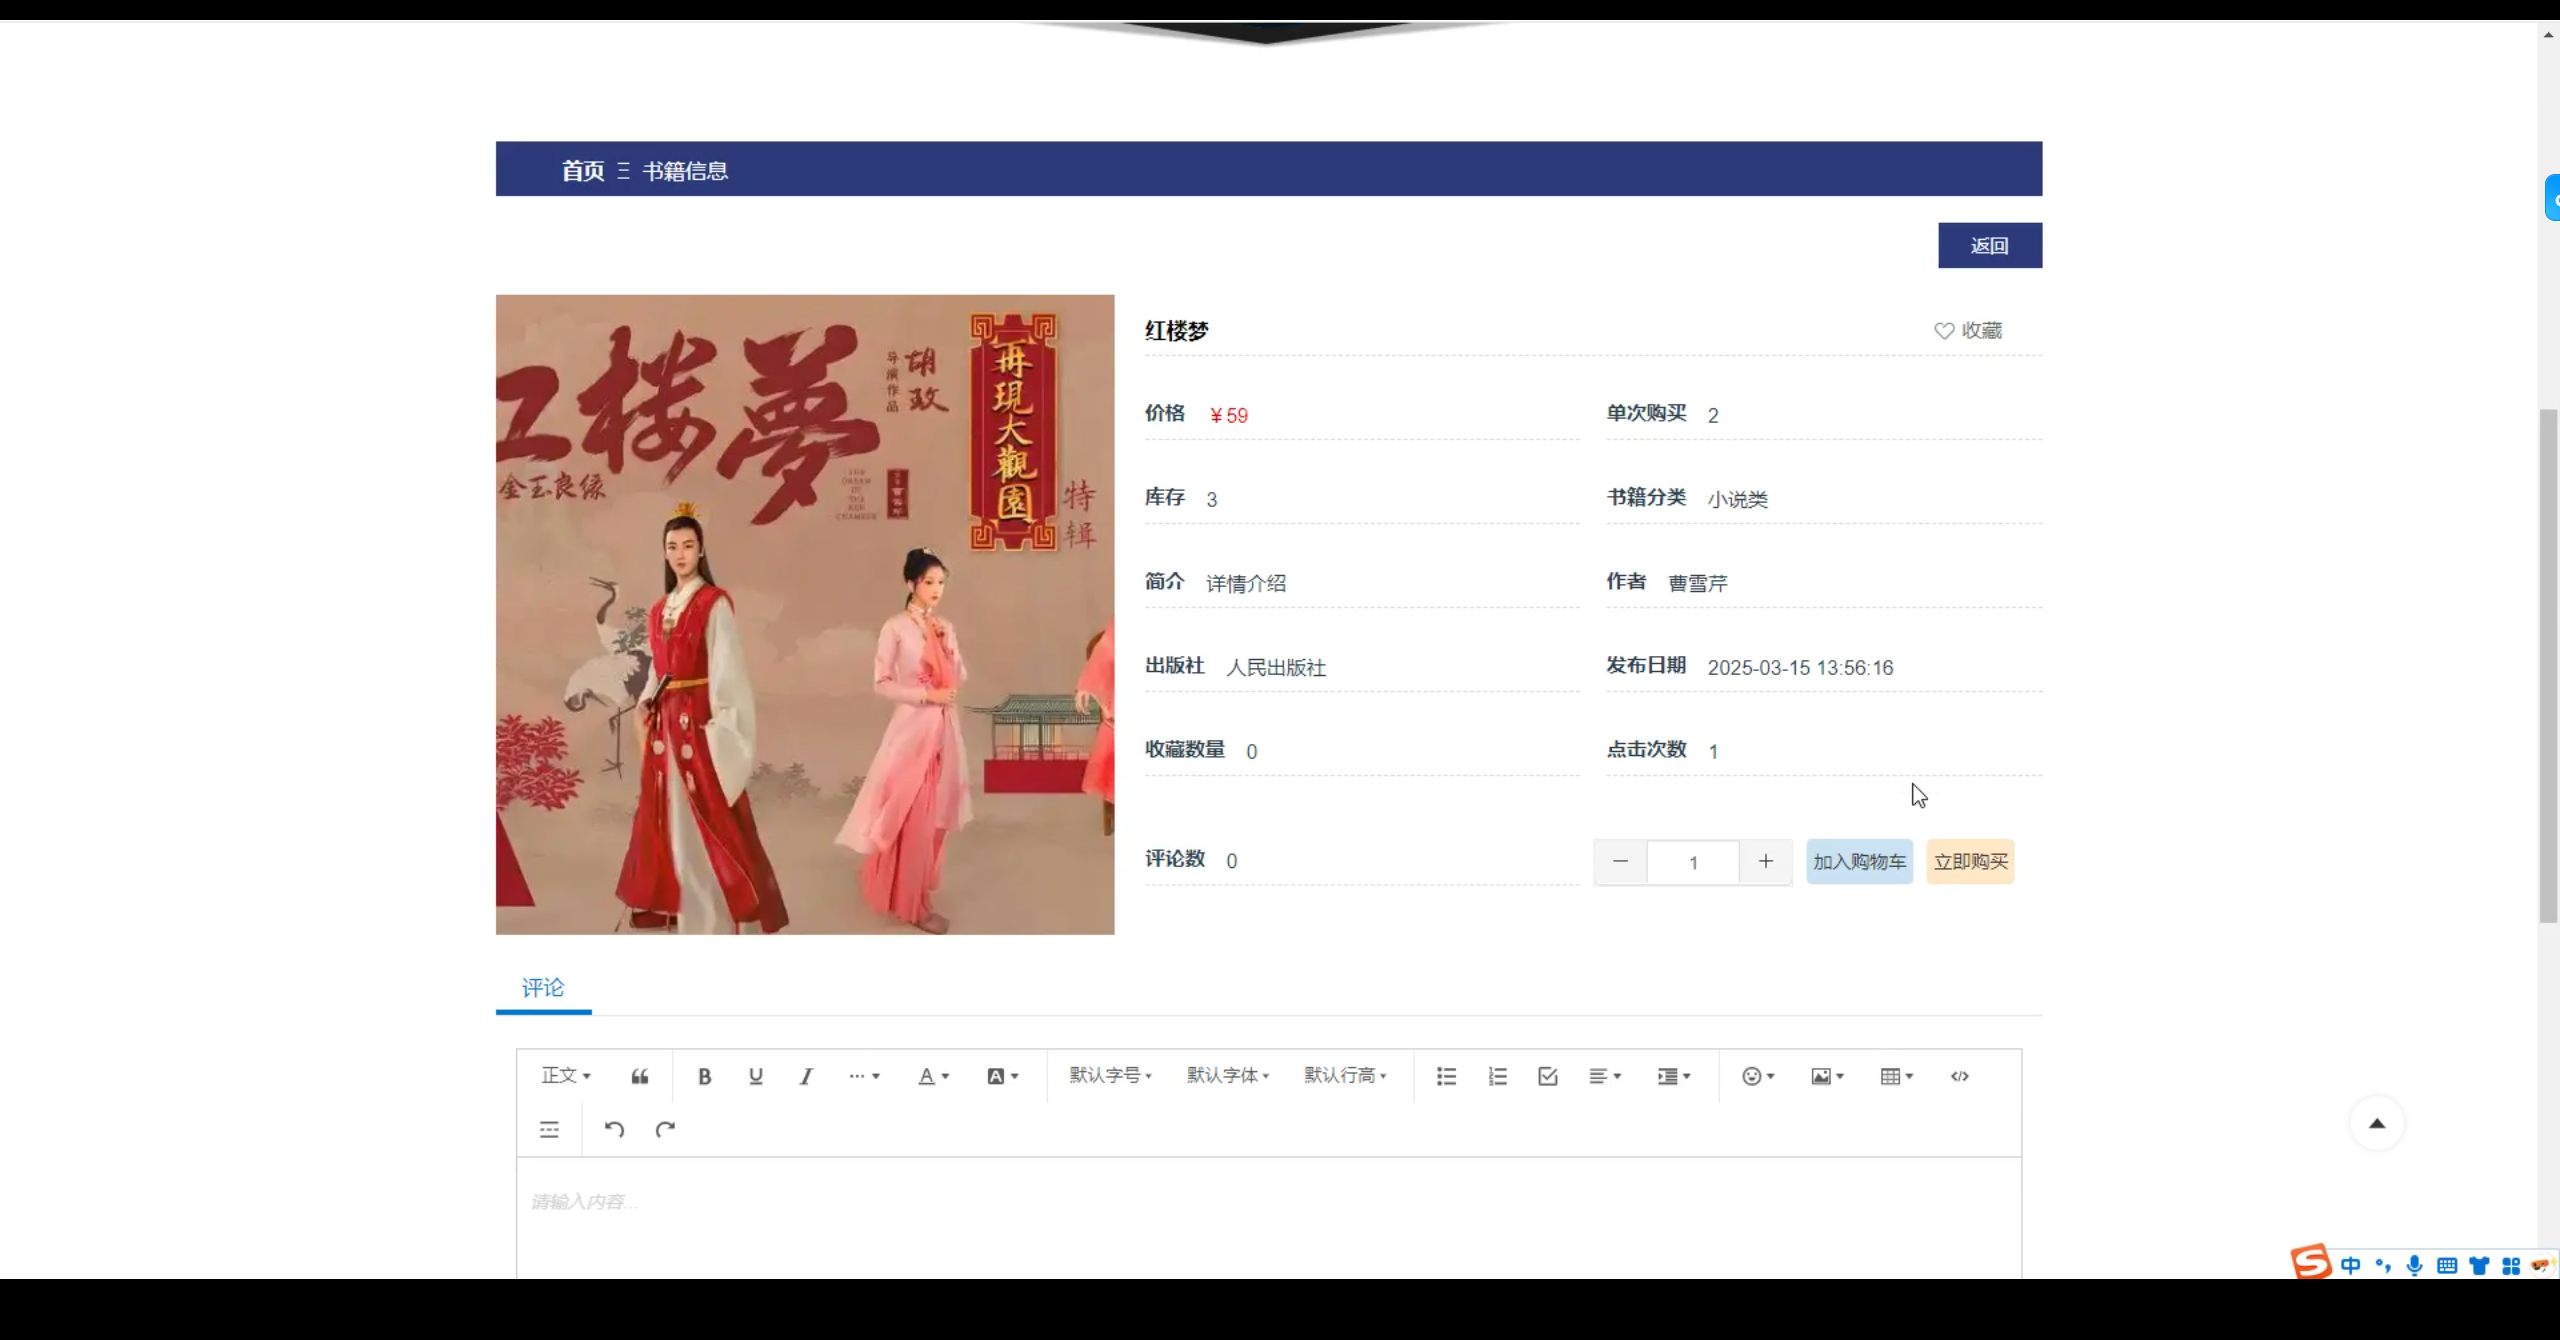Open the 默认字号 font size dropdown
The image size is (2560, 1340).
1110,1075
